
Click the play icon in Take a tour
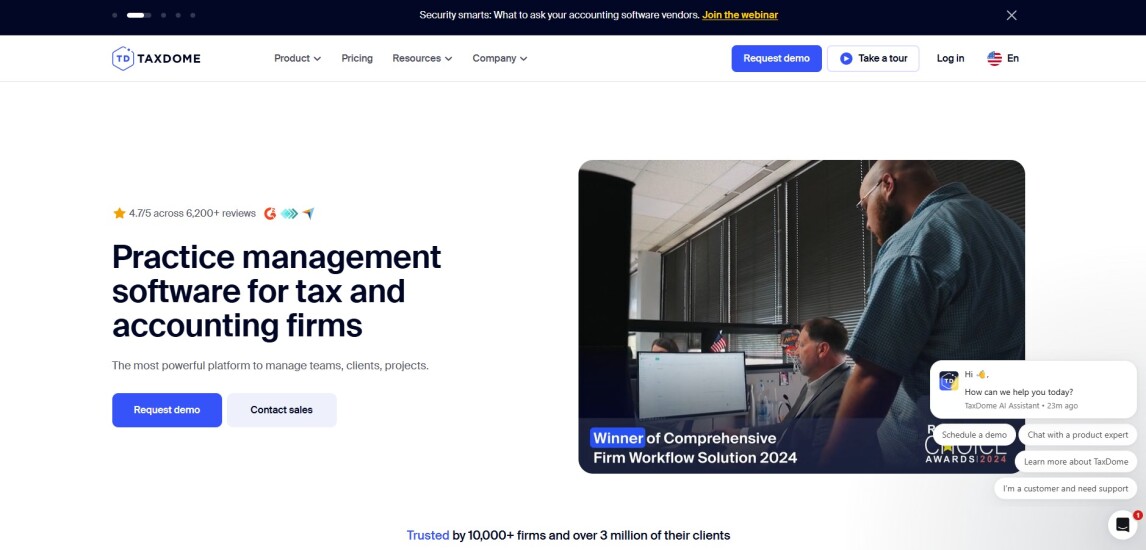(846, 58)
